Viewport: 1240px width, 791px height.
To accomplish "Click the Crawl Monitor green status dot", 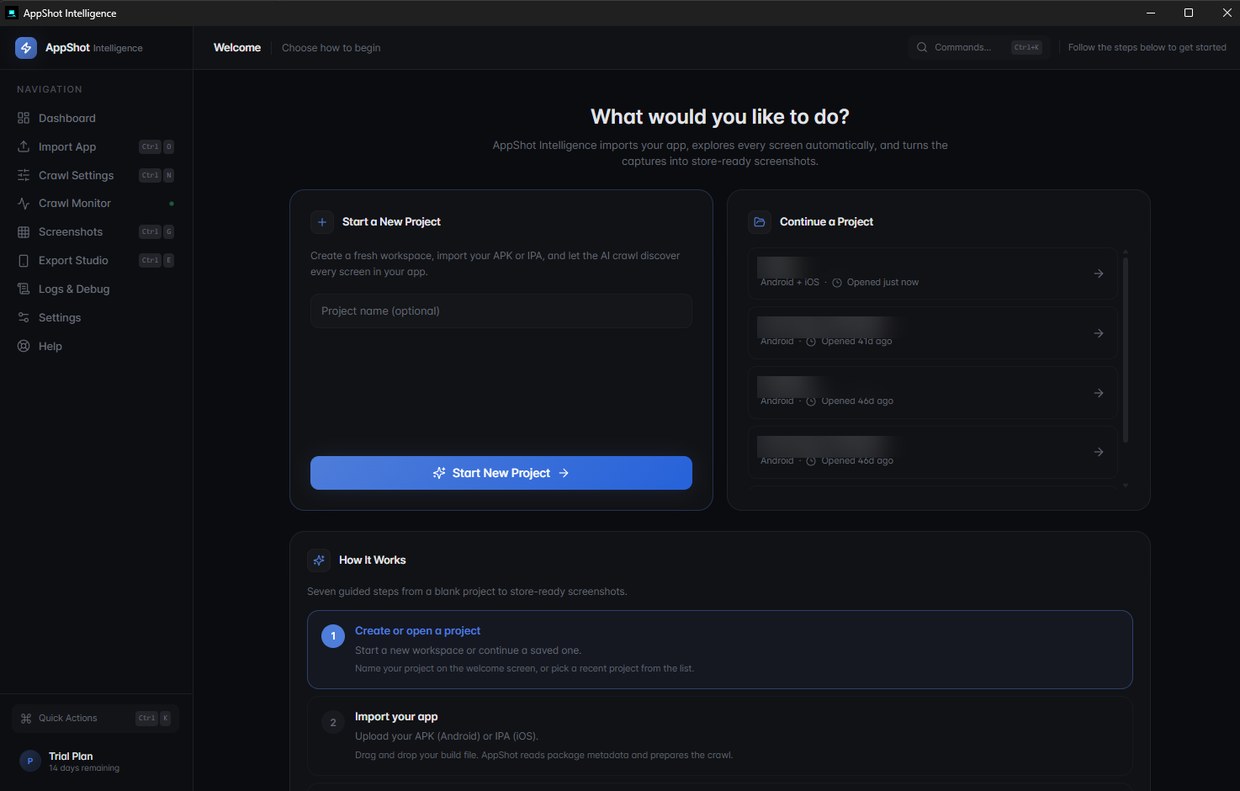I will 171,204.
